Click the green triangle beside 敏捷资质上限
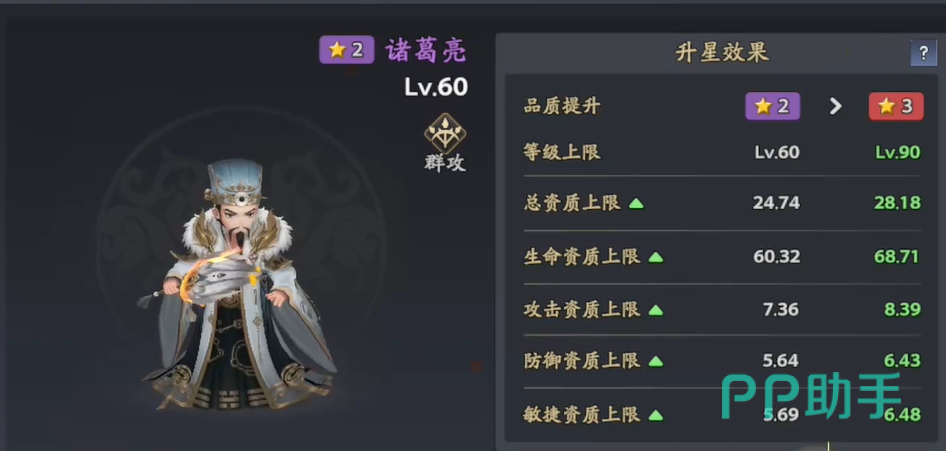 tap(655, 415)
